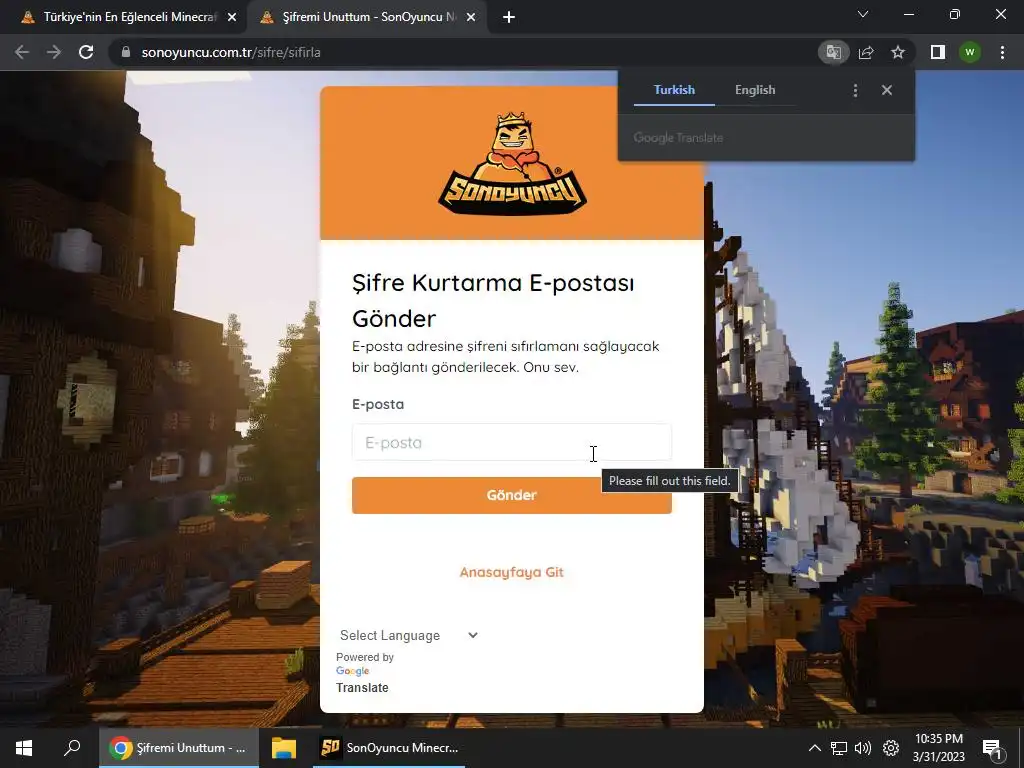Image resolution: width=1024 pixels, height=768 pixels.
Task: Click the address bar URL
Action: click(231, 52)
